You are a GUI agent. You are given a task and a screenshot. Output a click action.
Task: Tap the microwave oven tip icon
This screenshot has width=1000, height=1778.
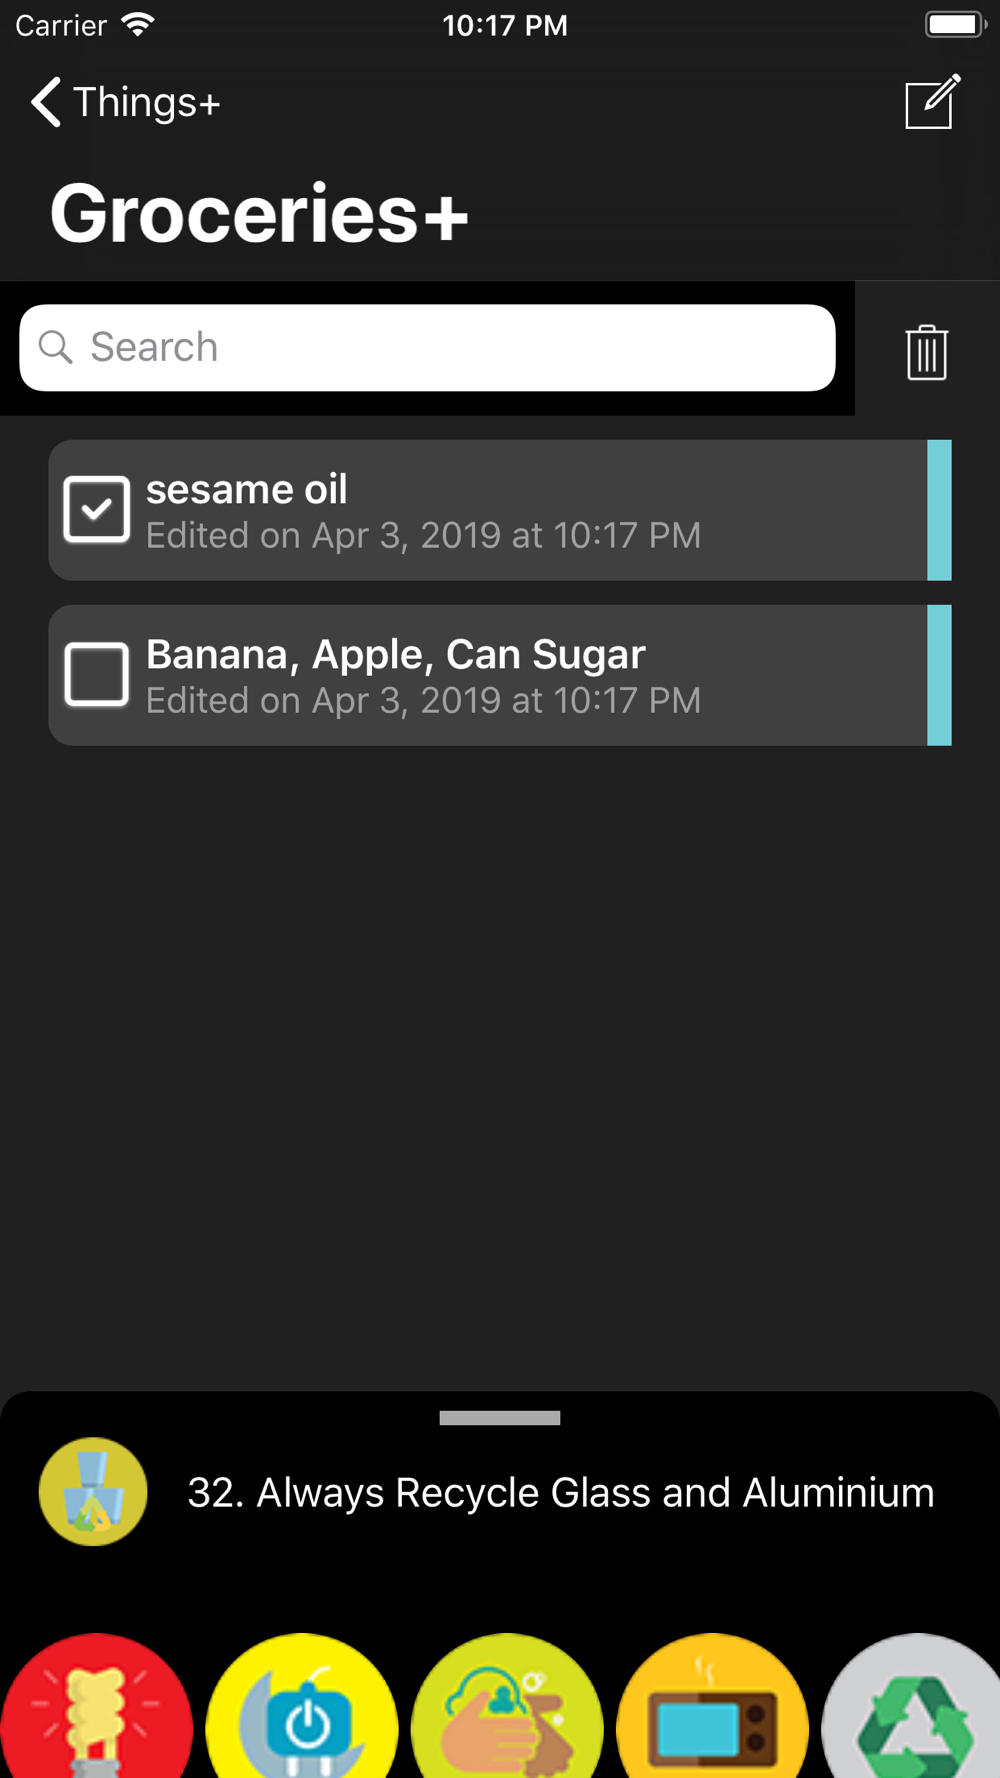click(x=712, y=1706)
